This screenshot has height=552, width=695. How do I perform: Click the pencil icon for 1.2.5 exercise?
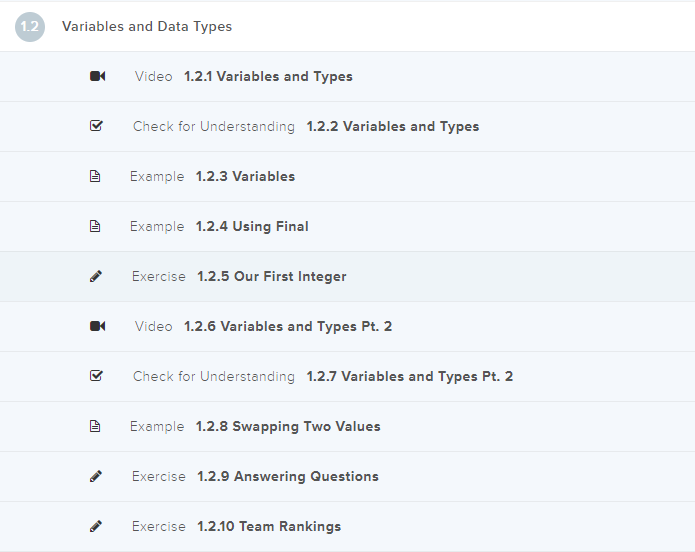[x=96, y=277]
